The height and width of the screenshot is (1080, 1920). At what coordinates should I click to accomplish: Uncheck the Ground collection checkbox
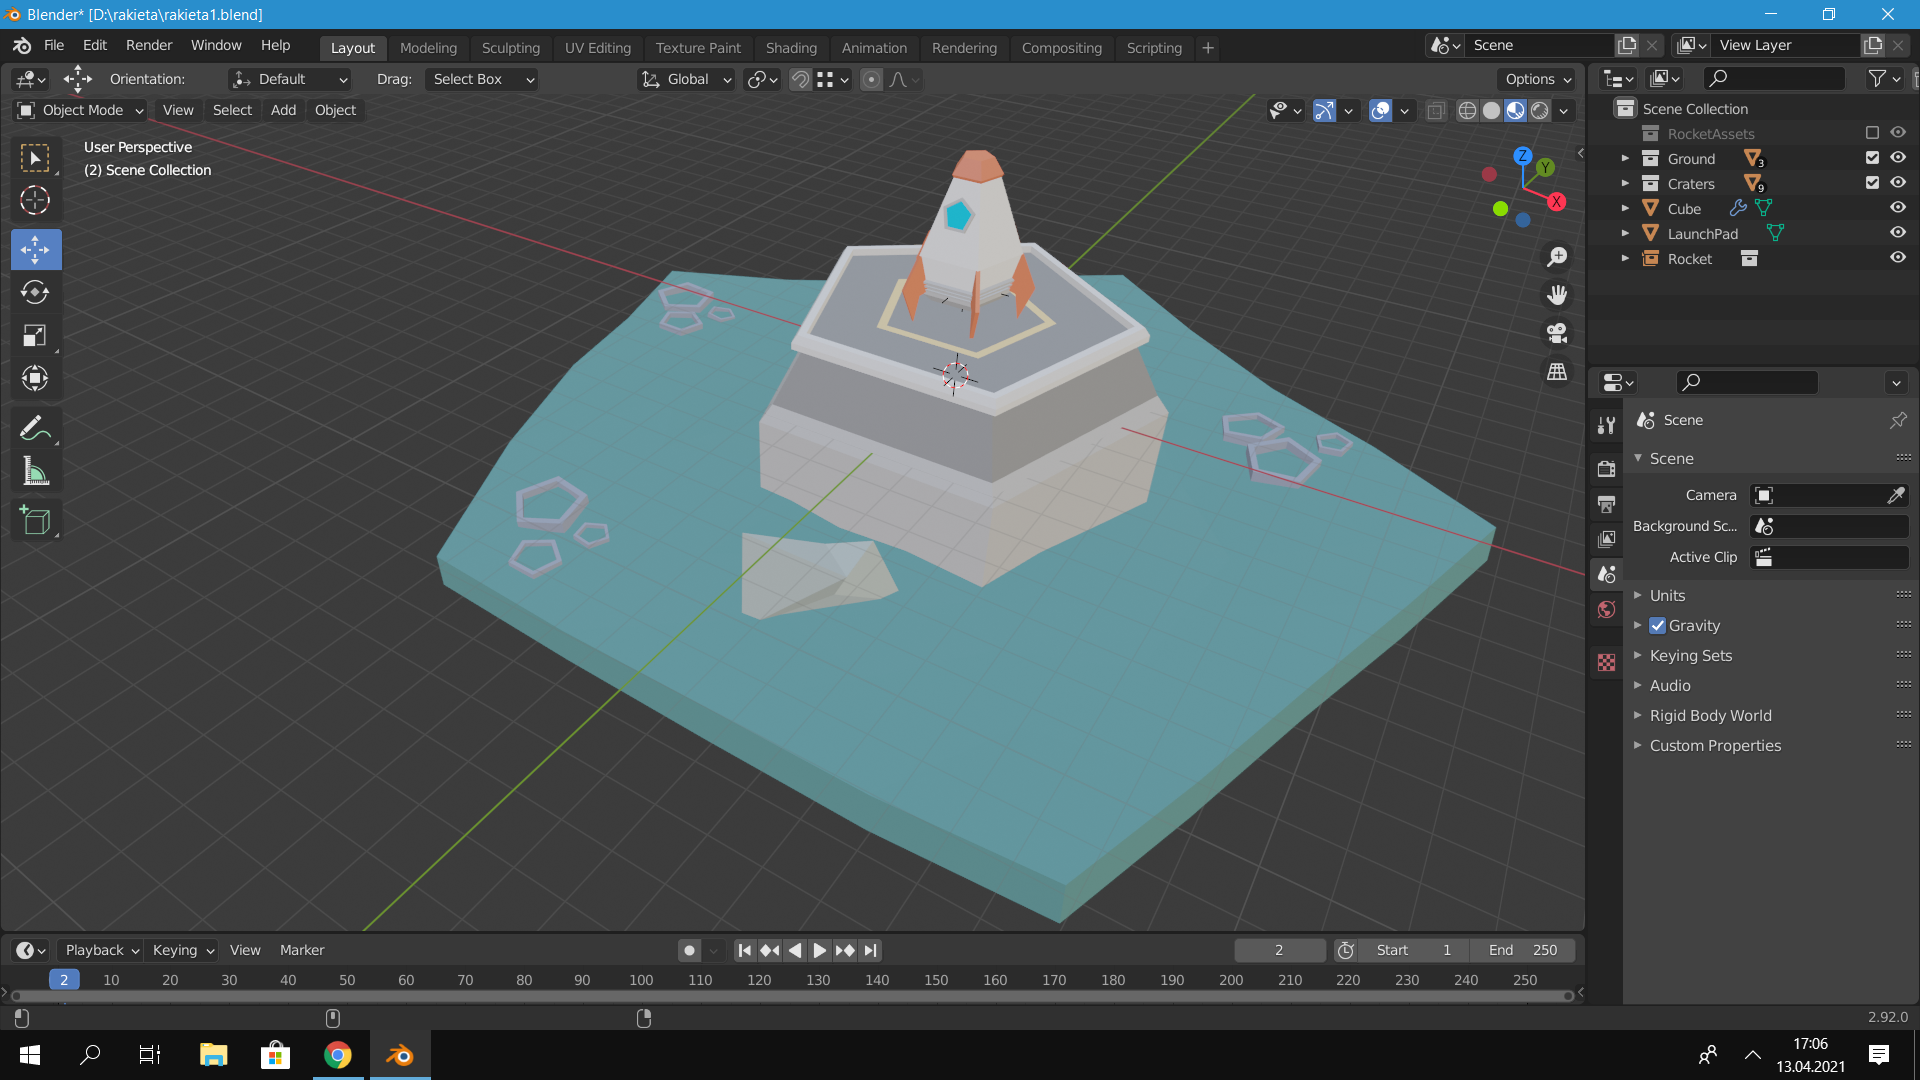(1872, 158)
